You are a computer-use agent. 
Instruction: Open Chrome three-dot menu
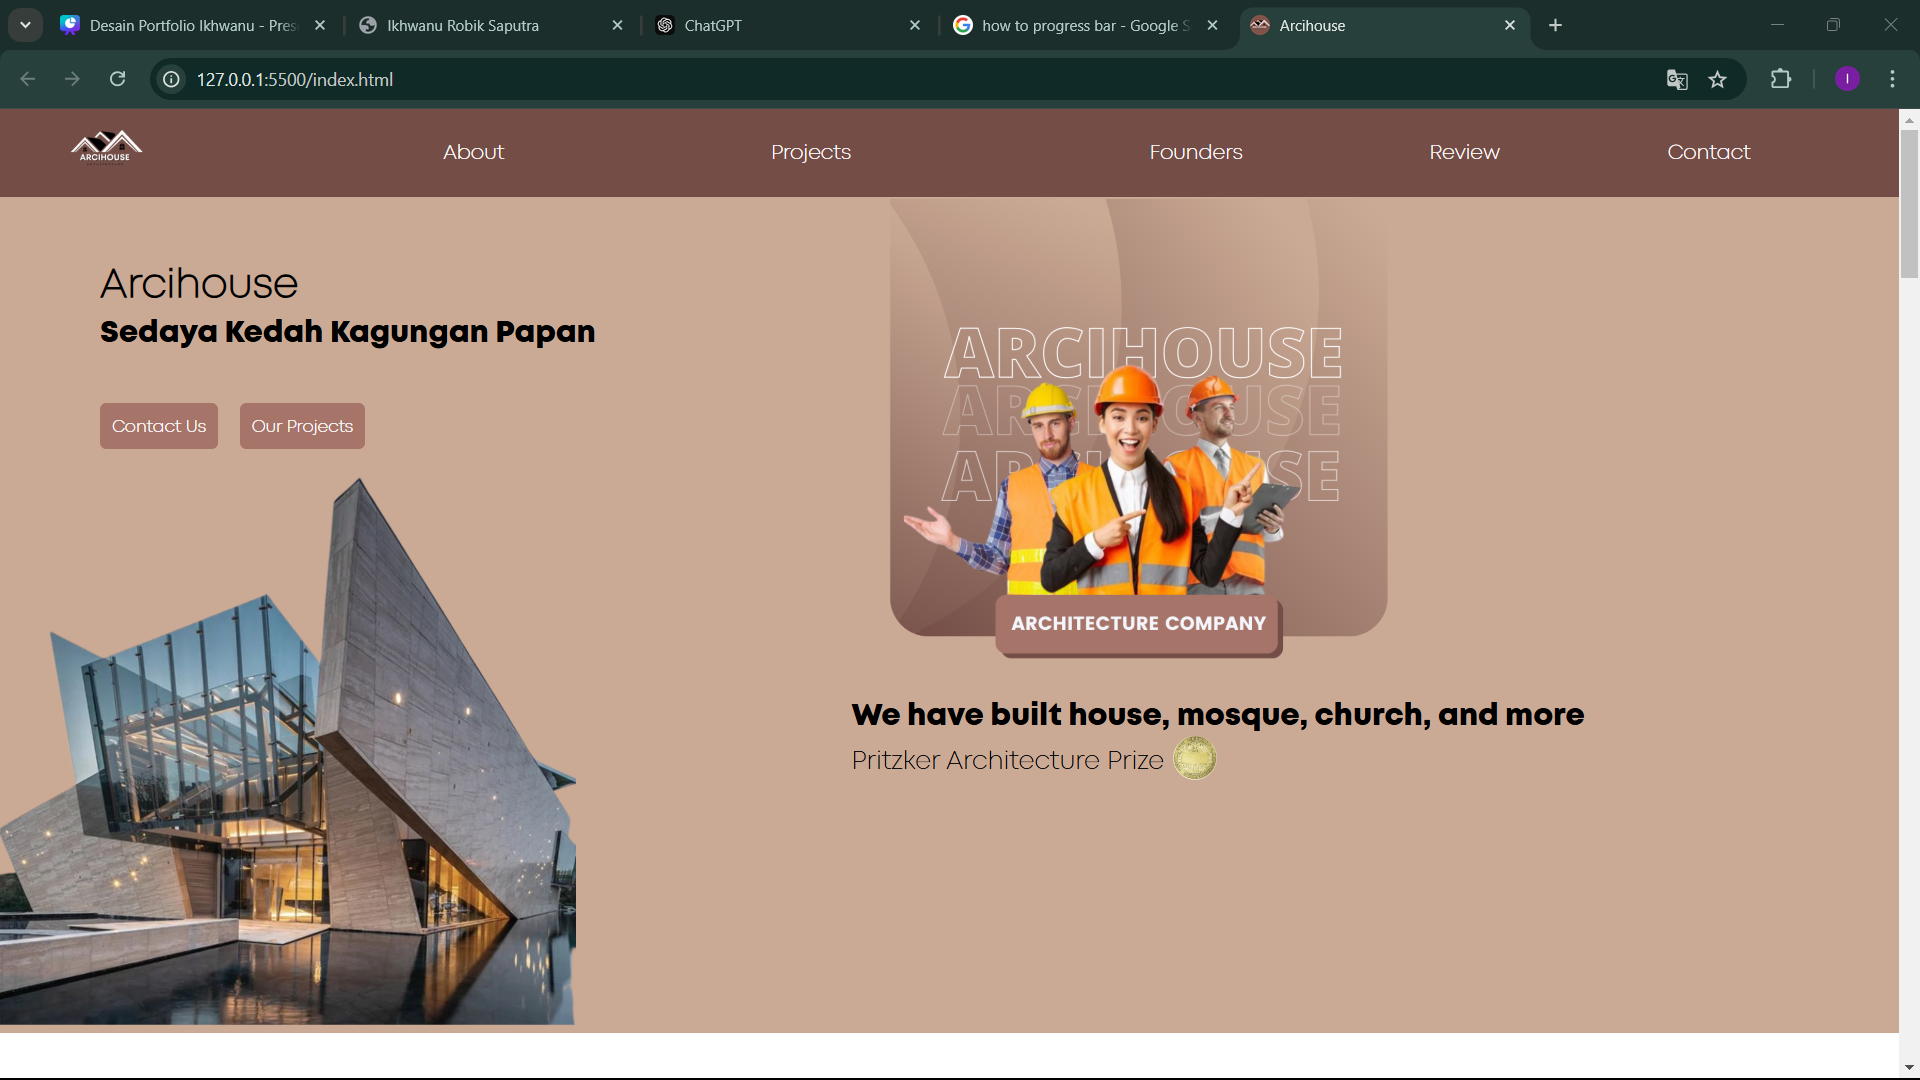[x=1892, y=79]
